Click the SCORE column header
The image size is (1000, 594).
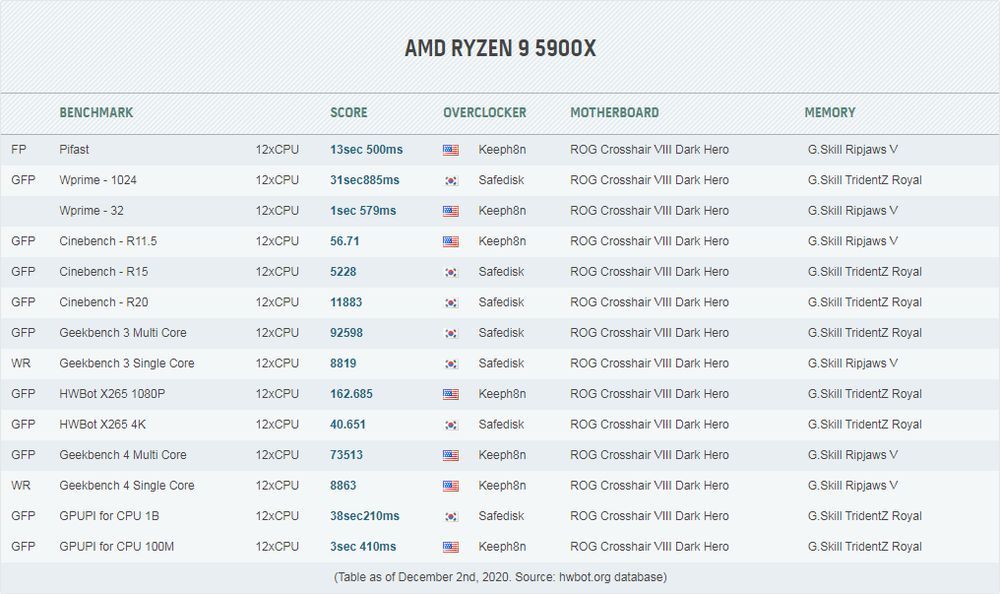(x=348, y=113)
